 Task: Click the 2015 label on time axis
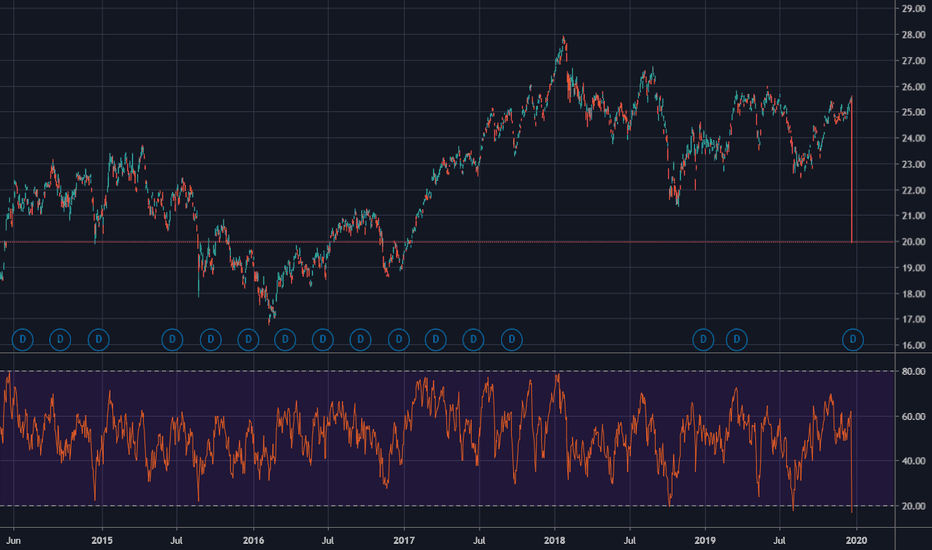(x=102, y=540)
